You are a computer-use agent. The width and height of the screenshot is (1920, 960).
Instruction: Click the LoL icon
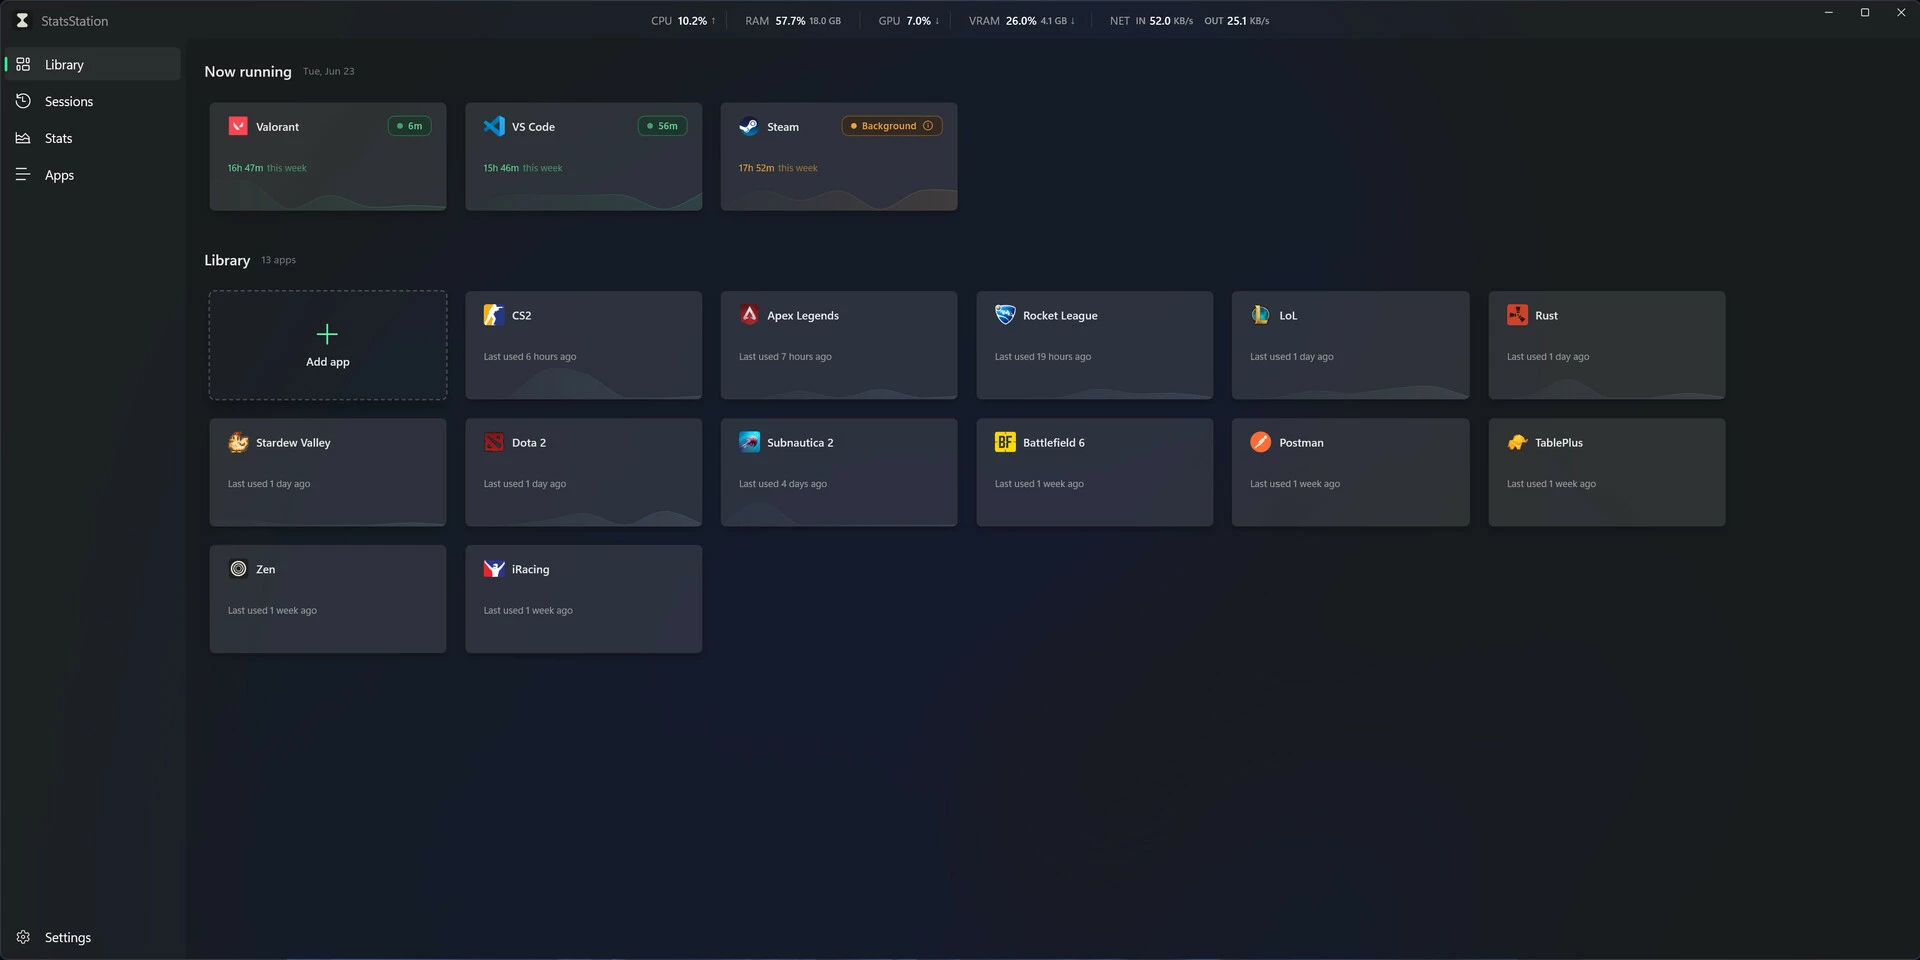1260,315
